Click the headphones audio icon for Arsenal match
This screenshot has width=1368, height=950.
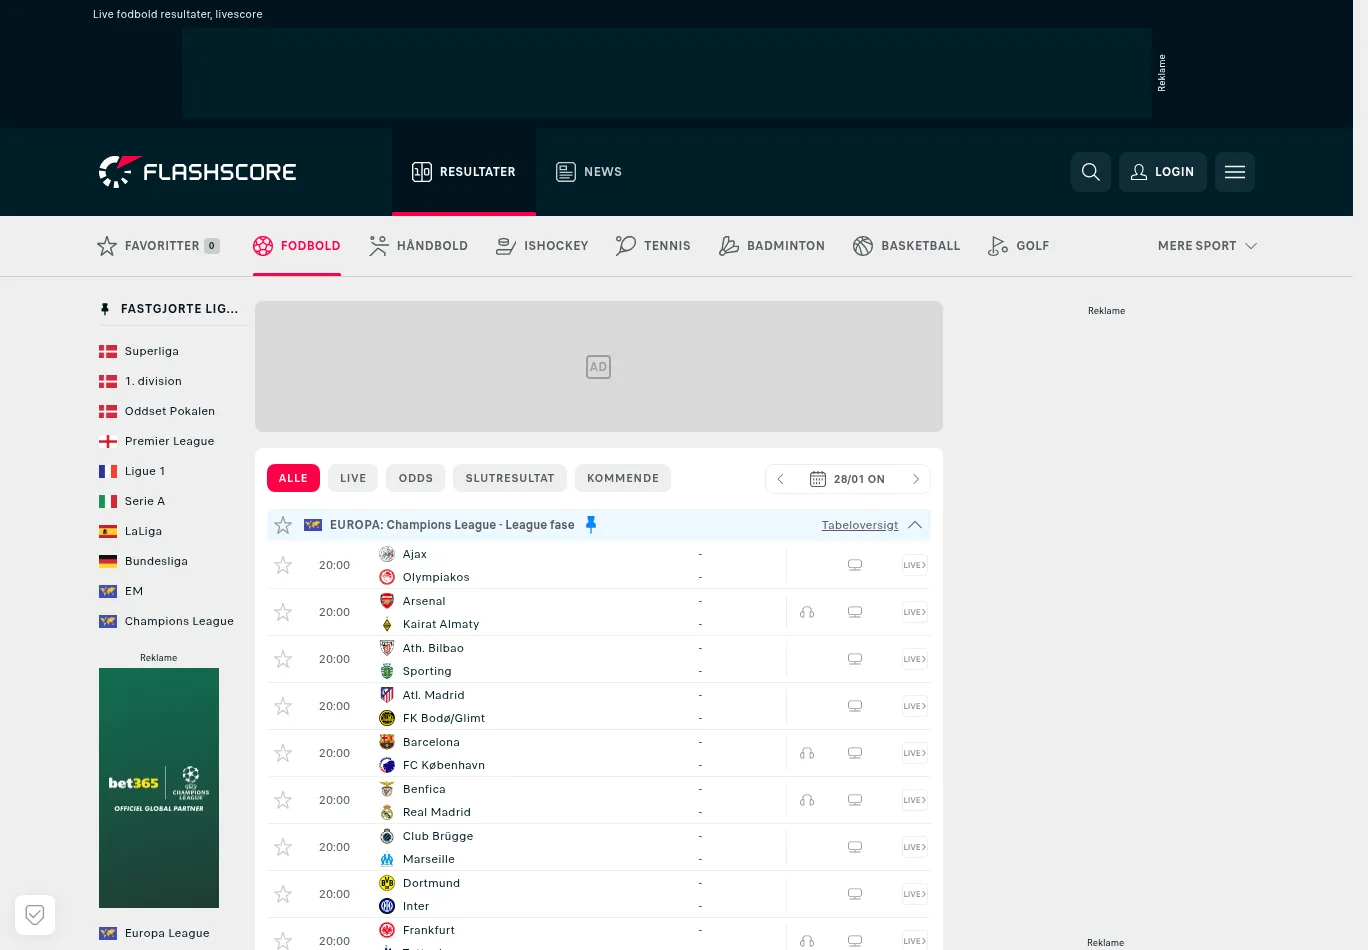[806, 611]
